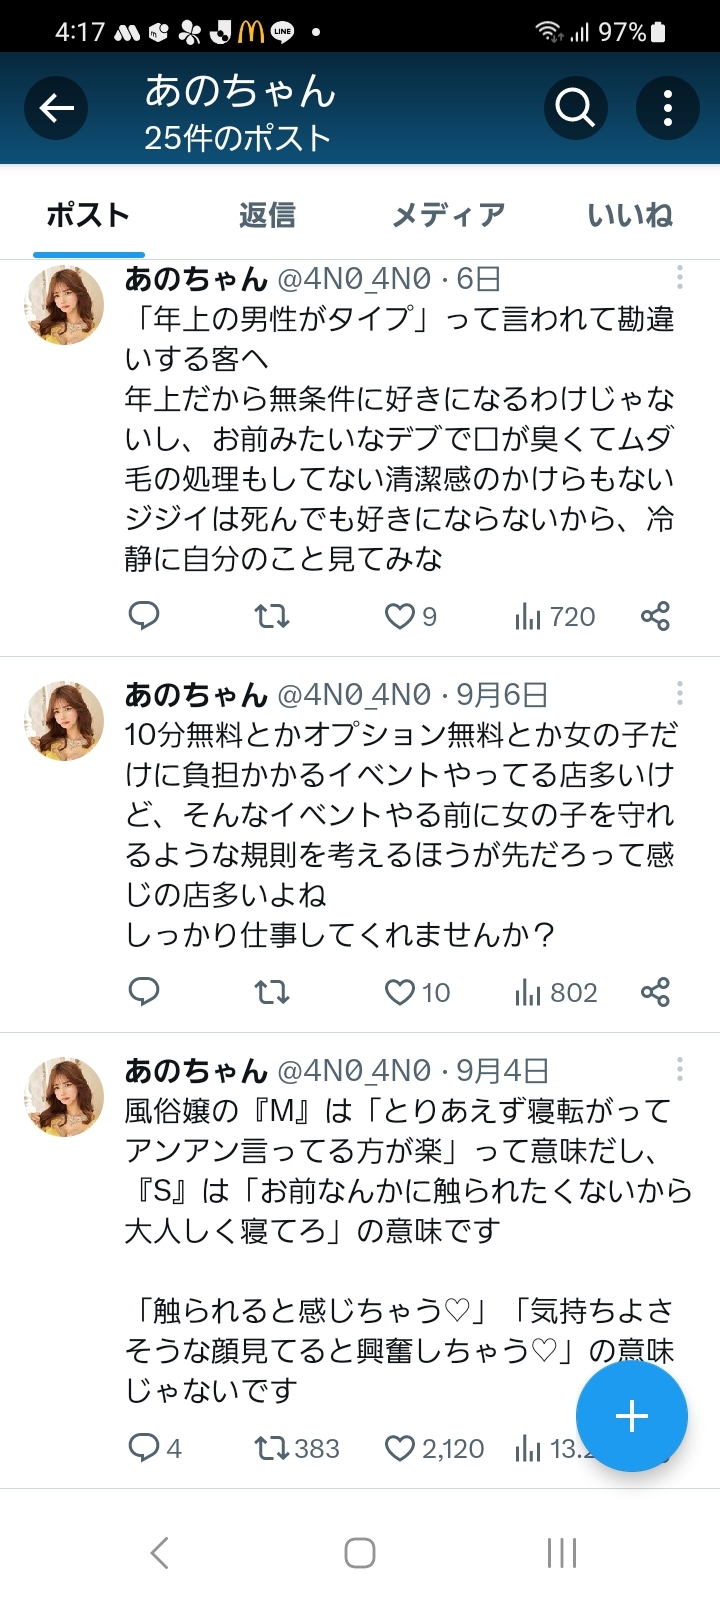Open @4N0_4N0 handle on 9月4日 post
This screenshot has width=720, height=1600.
tap(353, 1071)
